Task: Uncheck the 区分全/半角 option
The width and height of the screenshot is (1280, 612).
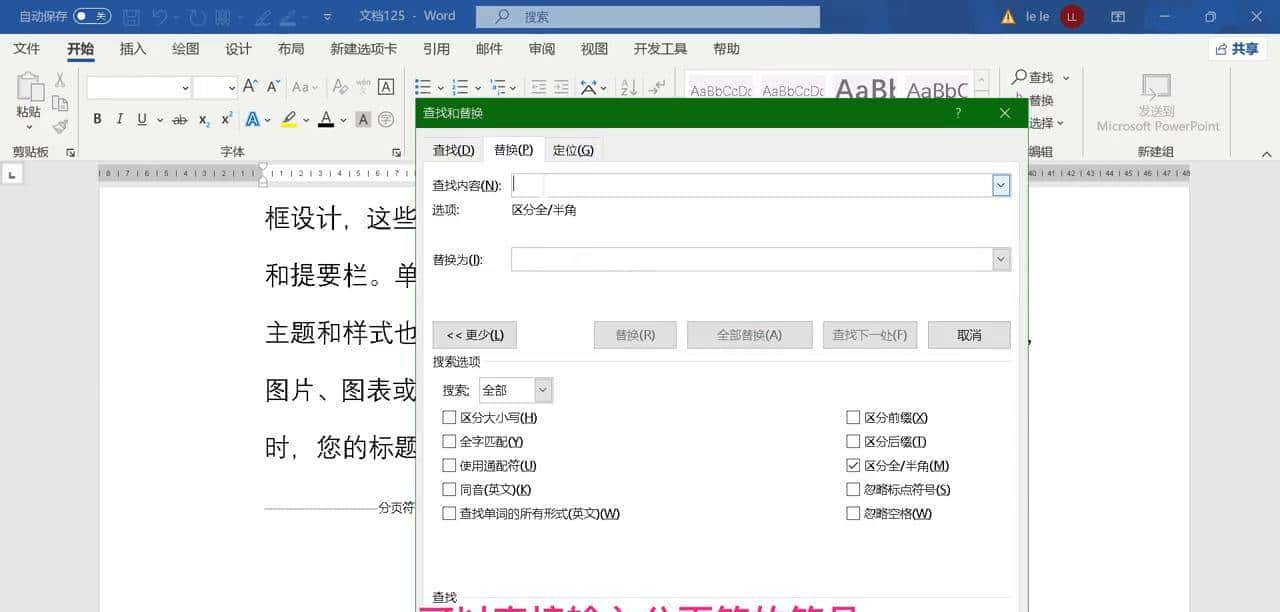Action: 854,465
